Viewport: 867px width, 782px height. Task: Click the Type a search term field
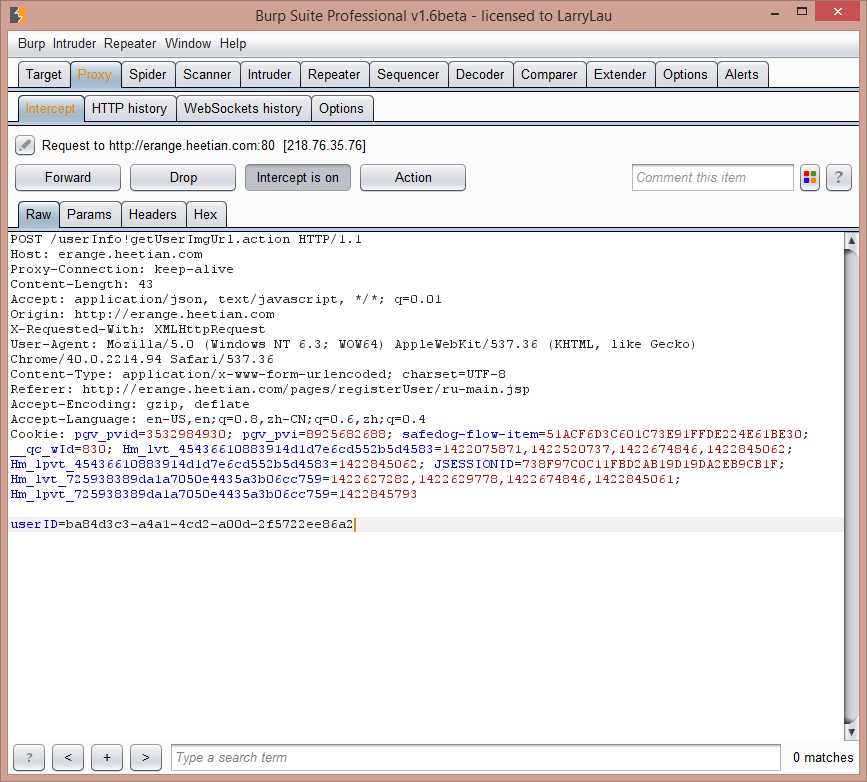pos(476,758)
